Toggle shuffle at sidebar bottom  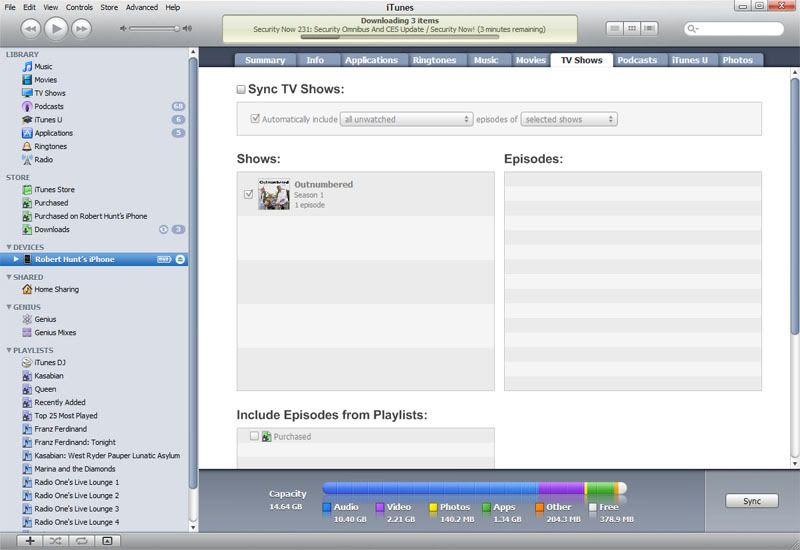pyautogui.click(x=56, y=541)
